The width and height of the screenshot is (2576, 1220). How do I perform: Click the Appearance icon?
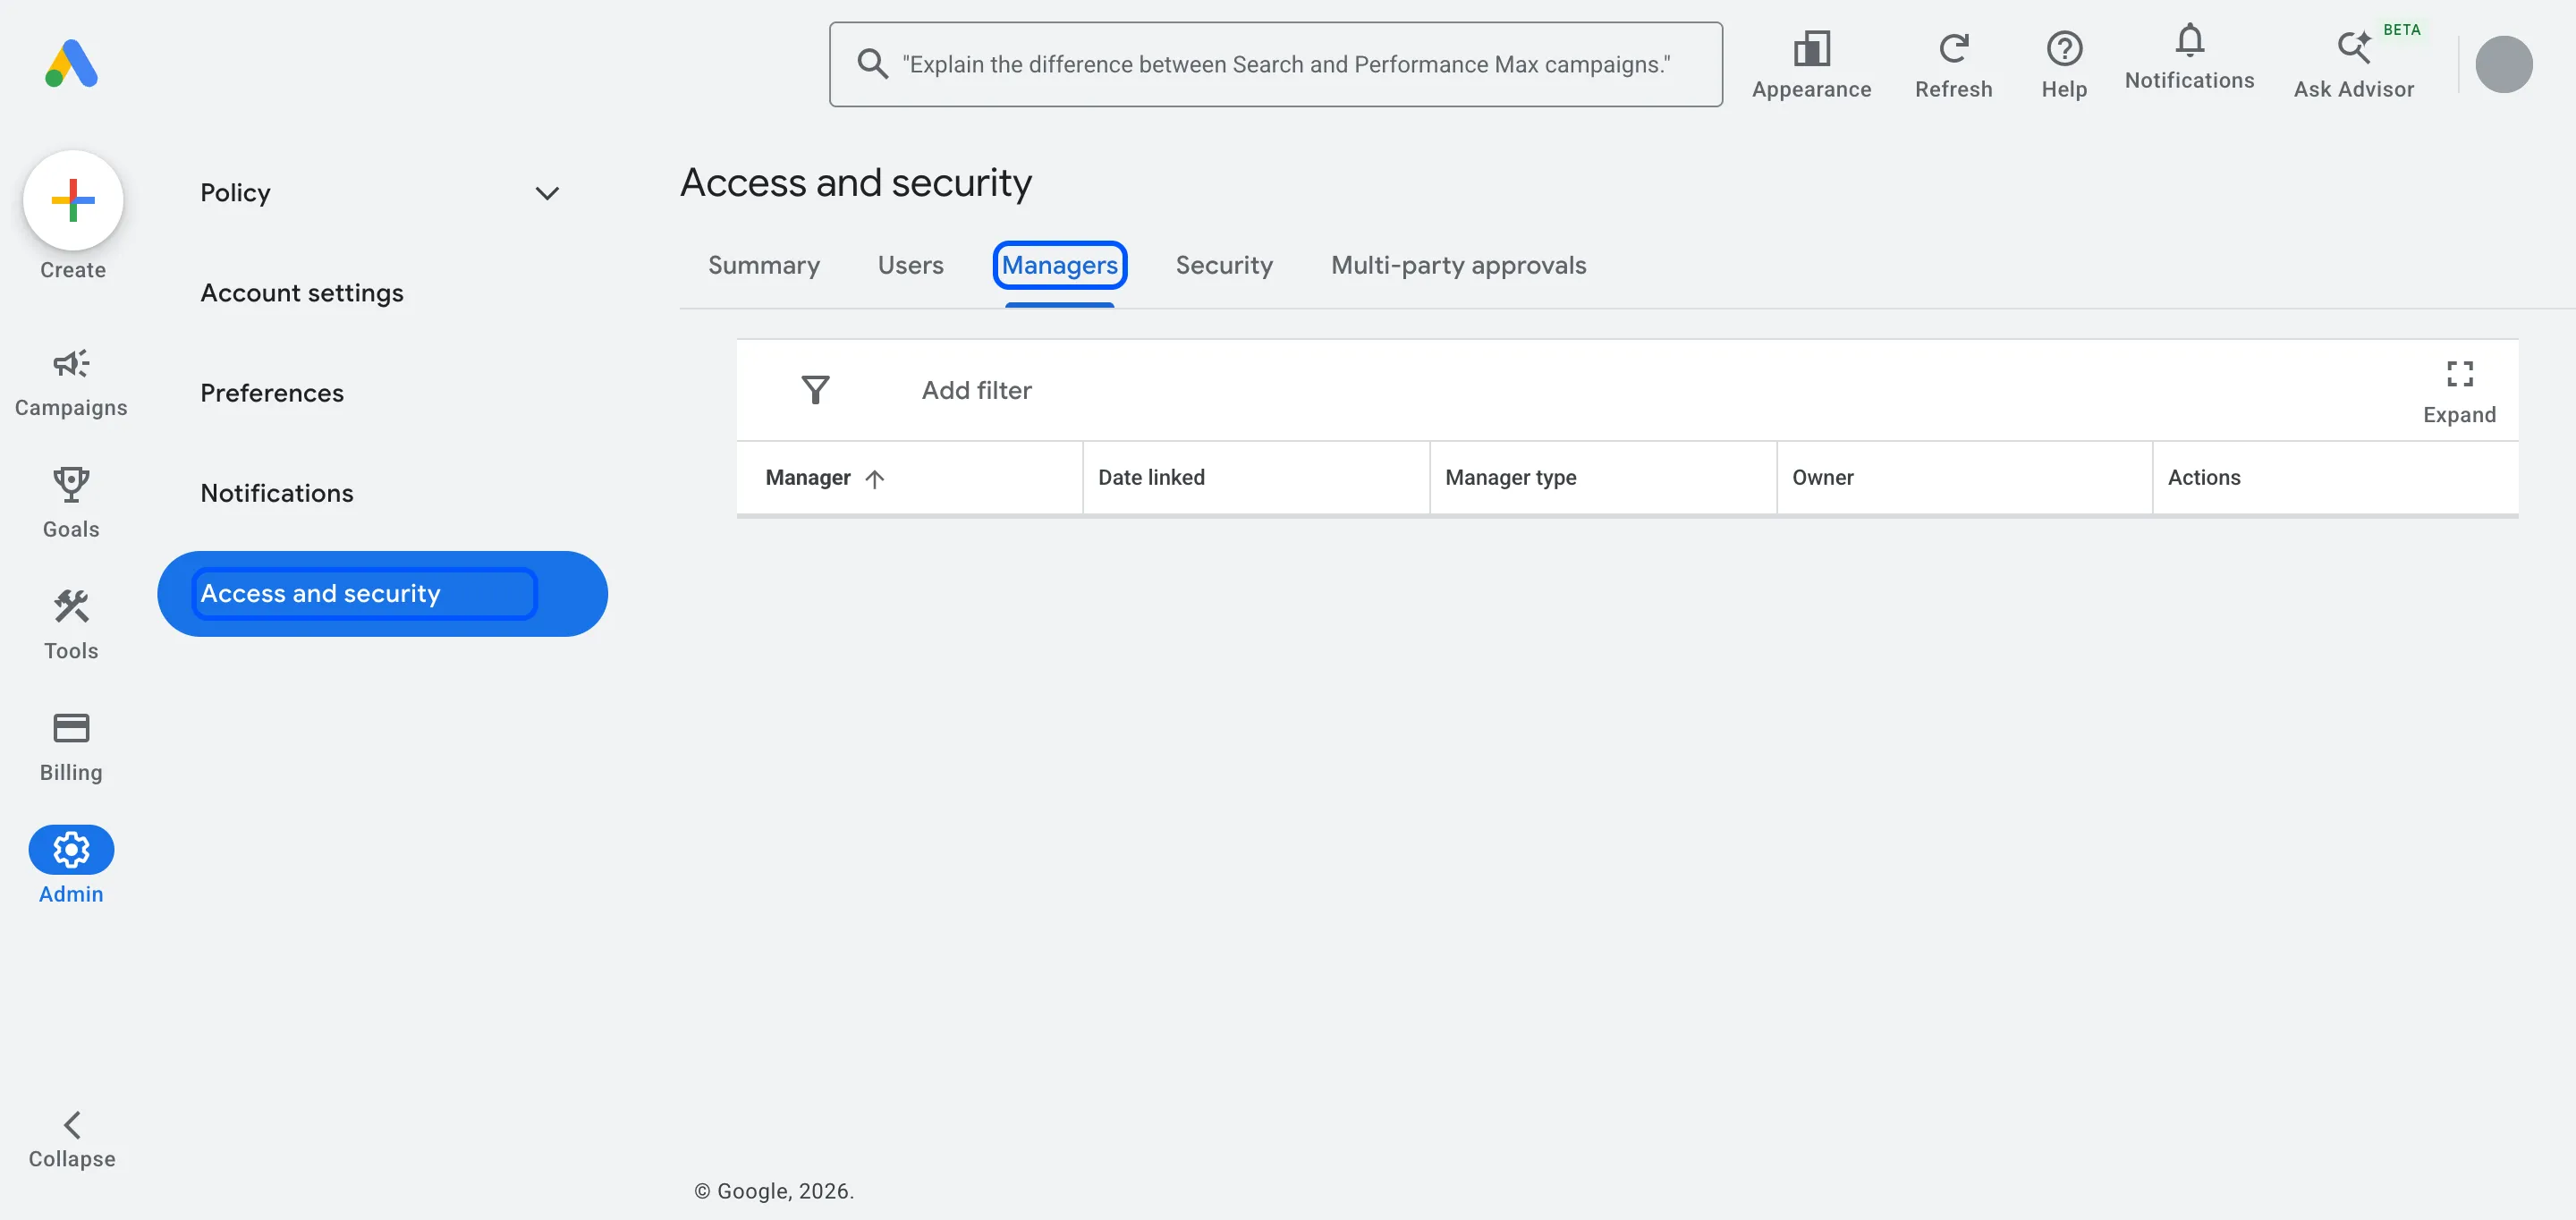(1811, 48)
